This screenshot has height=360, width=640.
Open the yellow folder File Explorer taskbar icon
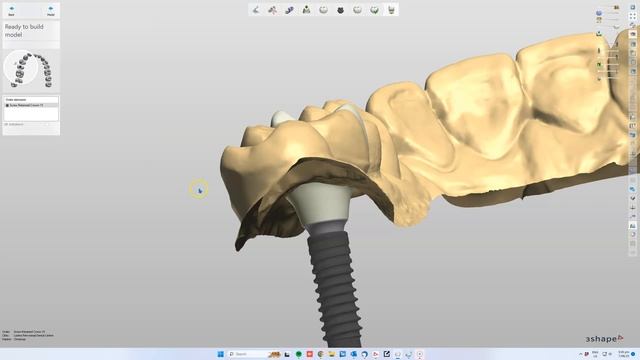coord(332,354)
